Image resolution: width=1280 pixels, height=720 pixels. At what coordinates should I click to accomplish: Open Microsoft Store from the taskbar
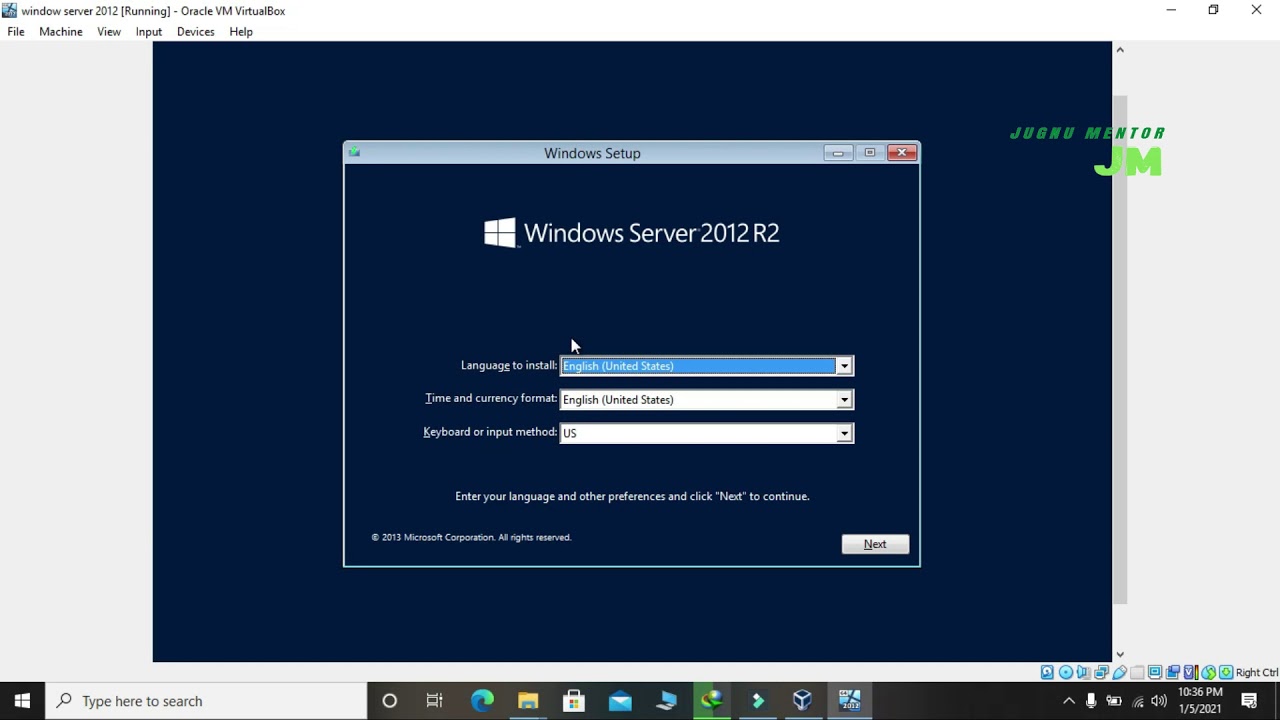click(574, 701)
